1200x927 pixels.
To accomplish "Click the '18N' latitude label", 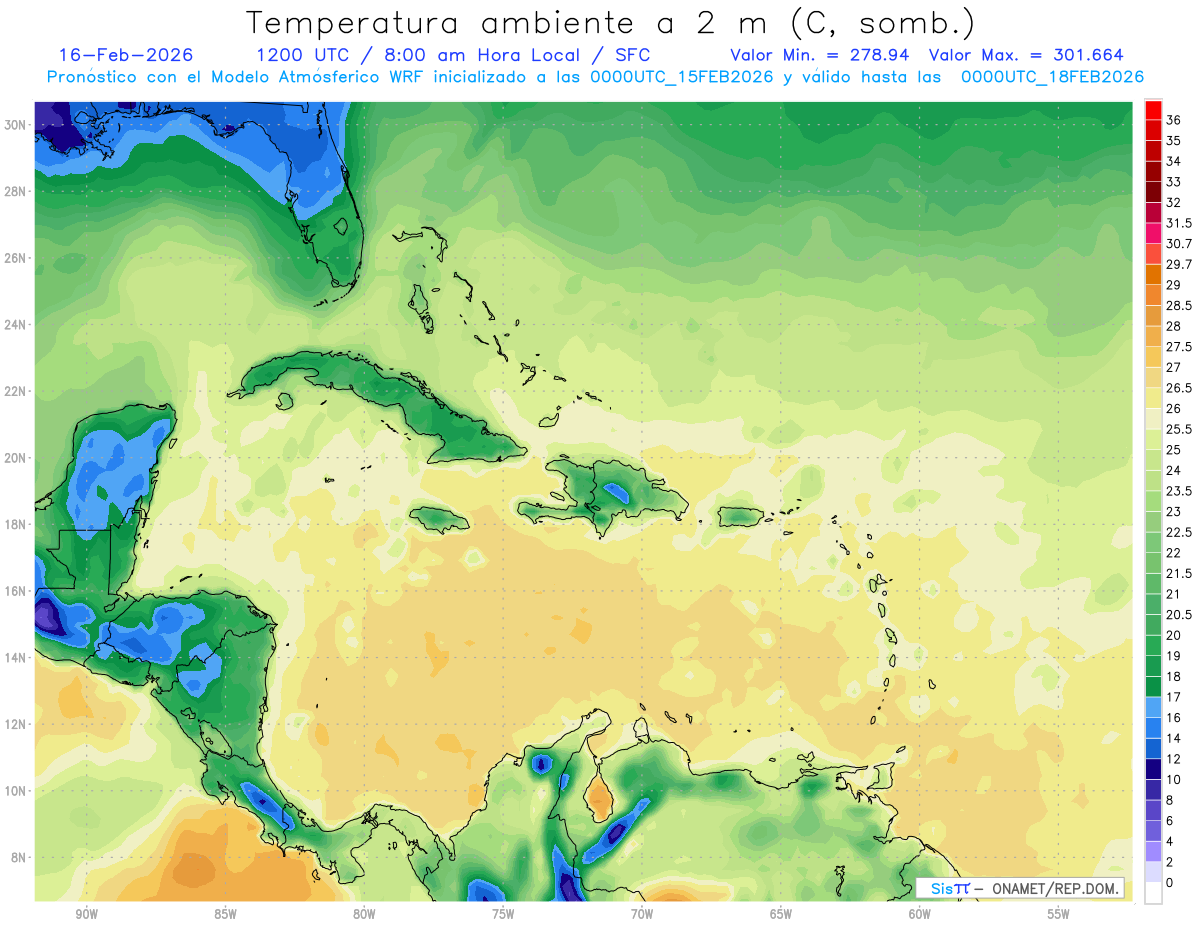I will tap(17, 524).
